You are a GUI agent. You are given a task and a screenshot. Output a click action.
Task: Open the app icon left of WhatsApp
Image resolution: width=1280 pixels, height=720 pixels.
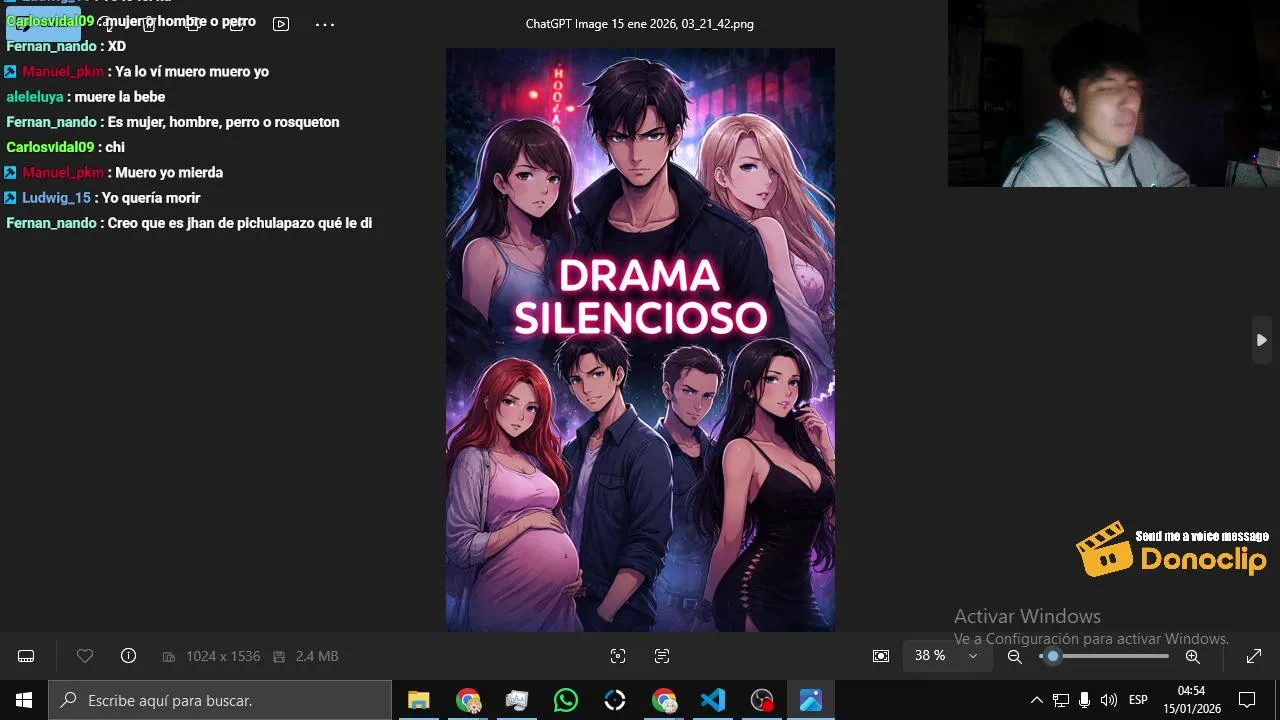click(517, 700)
